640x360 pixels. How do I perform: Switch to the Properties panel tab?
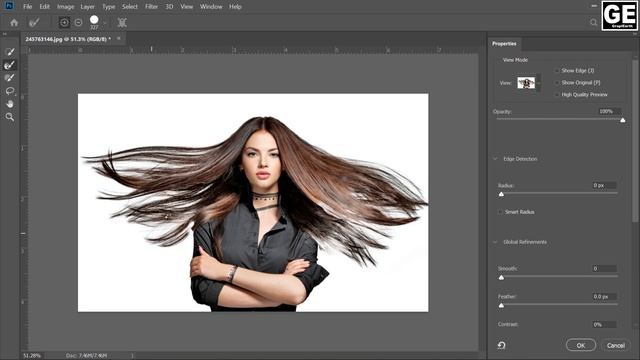(504, 44)
